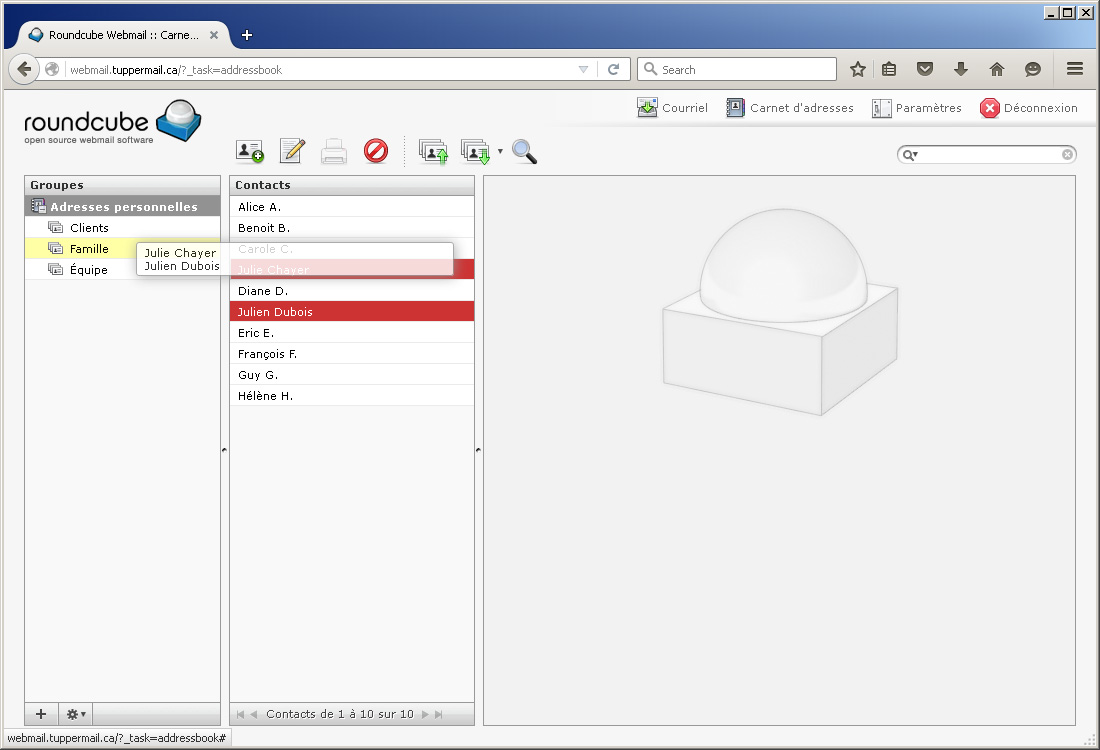Open the group actions gear menu
This screenshot has height=750, width=1100.
(76, 714)
